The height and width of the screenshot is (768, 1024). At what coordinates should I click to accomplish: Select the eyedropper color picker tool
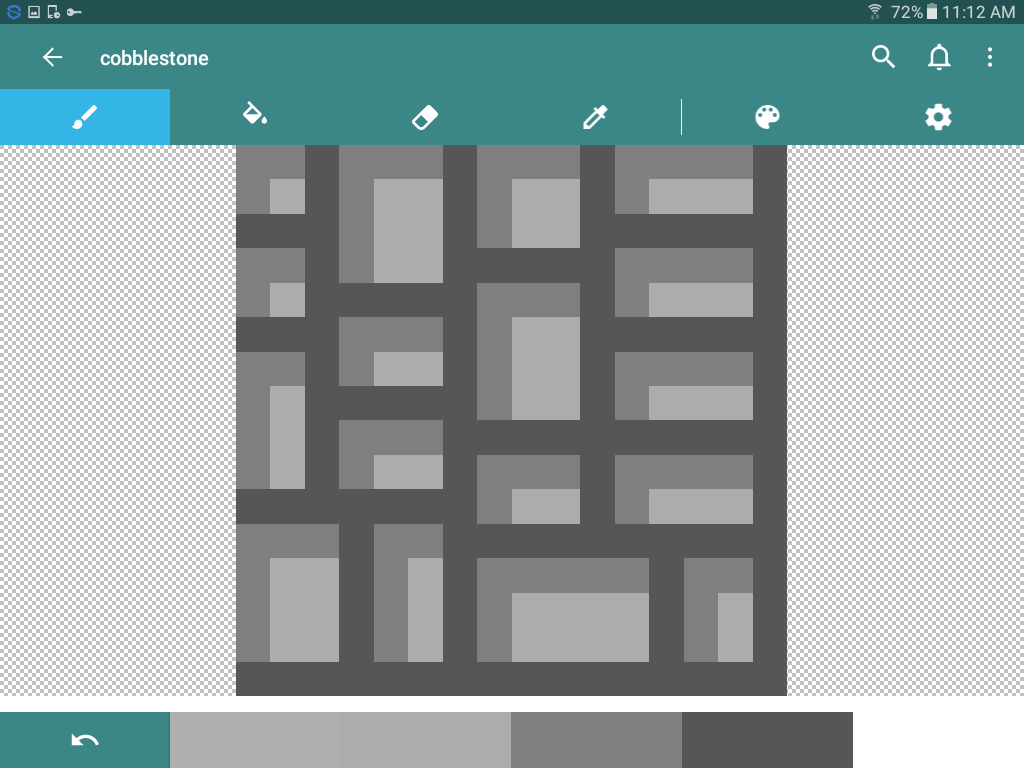pyautogui.click(x=595, y=117)
